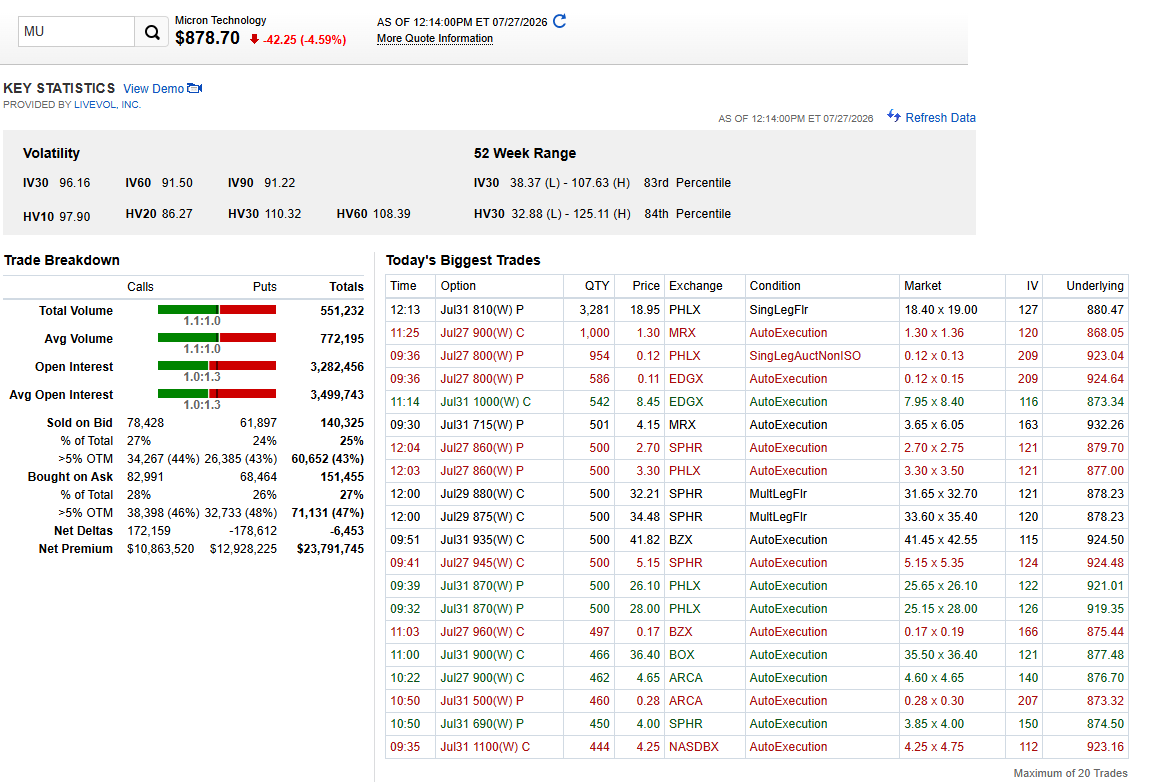Click the View Demo link
1162x782 pixels.
coord(153,89)
